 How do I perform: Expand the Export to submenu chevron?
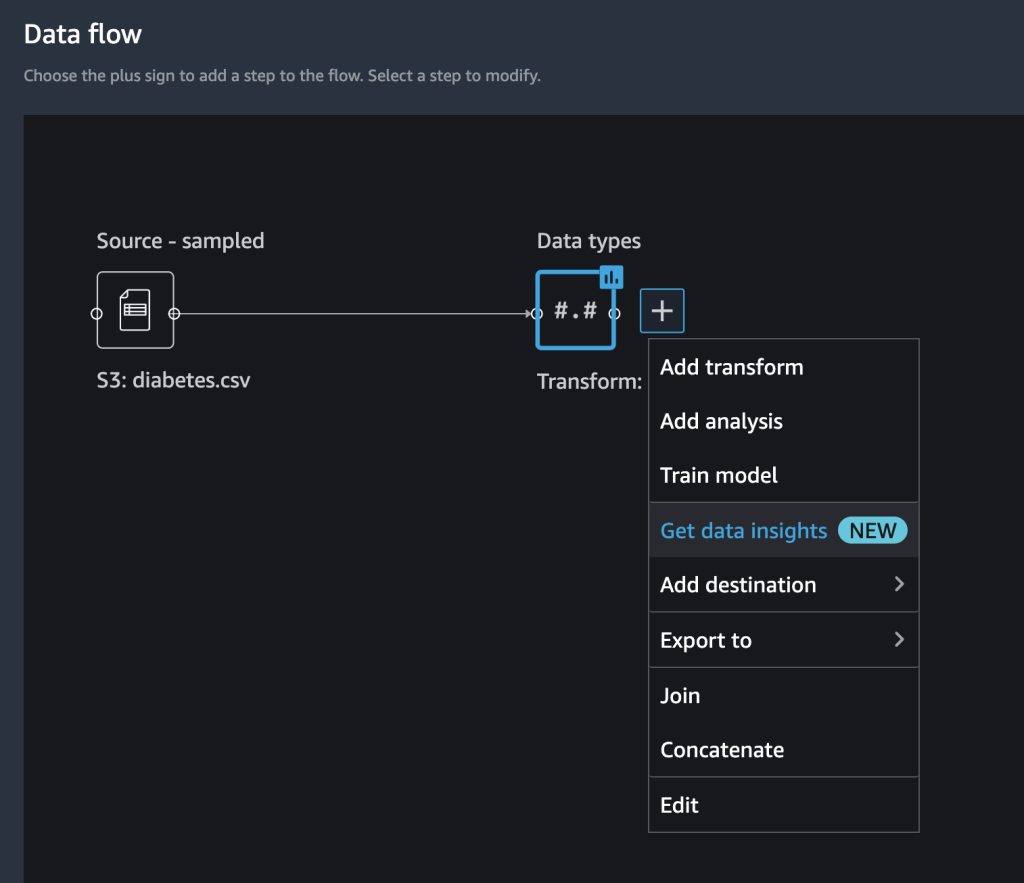[899, 639]
